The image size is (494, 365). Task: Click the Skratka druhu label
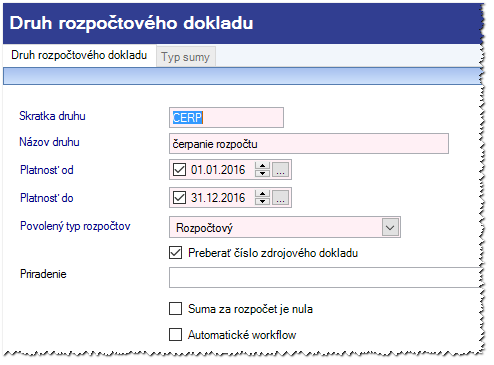pos(52,116)
